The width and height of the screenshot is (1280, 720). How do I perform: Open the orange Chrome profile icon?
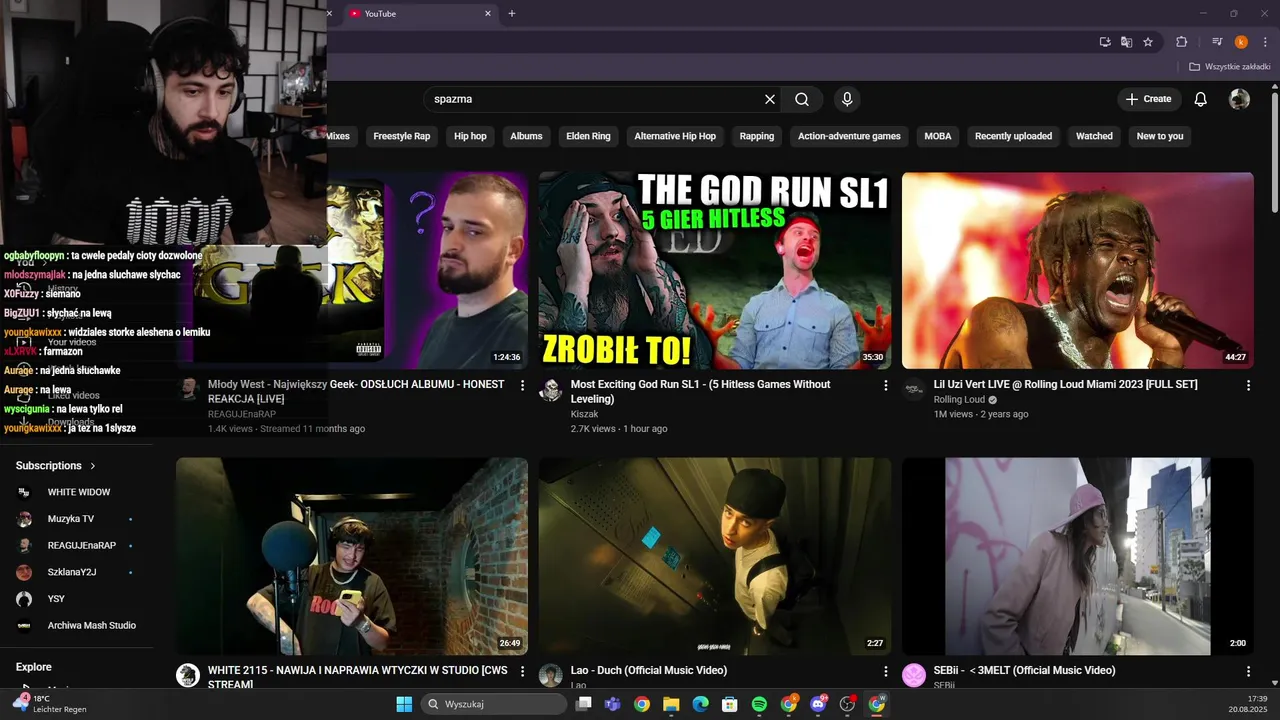(x=1241, y=42)
